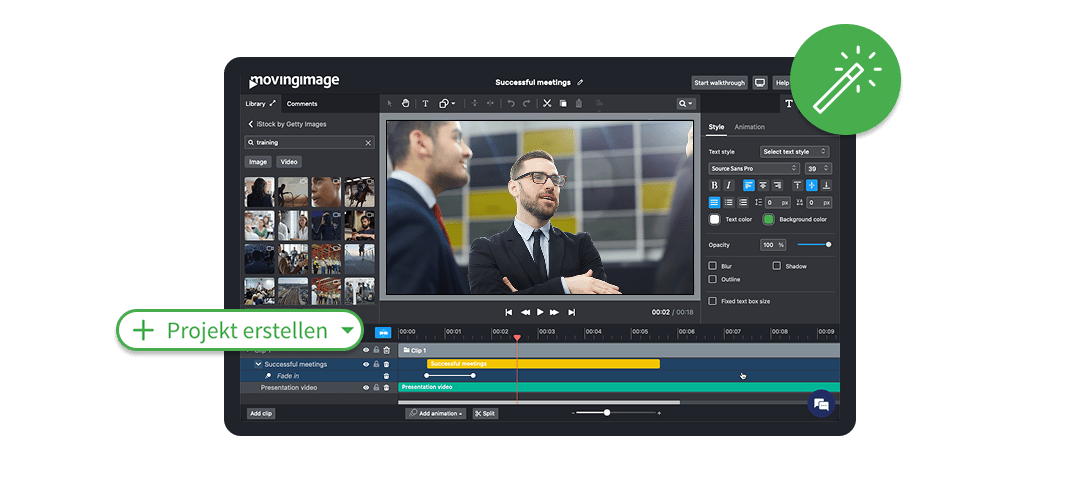Lock the Presentation video track
Image resolution: width=1080 pixels, height=492 pixels.
coord(376,388)
